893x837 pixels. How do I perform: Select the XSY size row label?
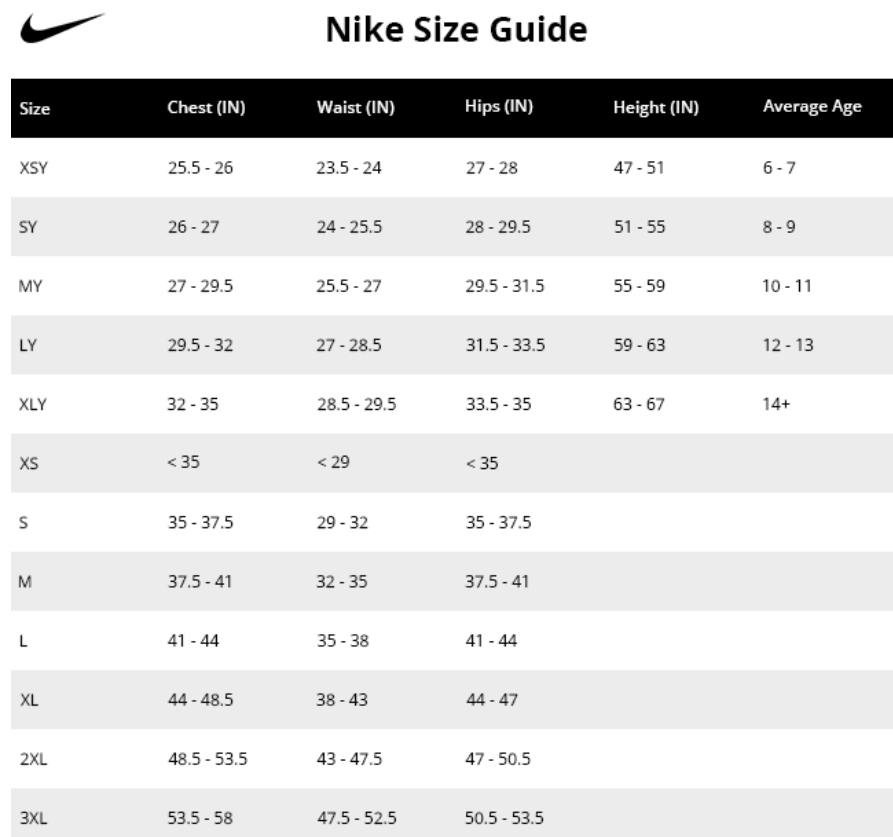click(34, 168)
